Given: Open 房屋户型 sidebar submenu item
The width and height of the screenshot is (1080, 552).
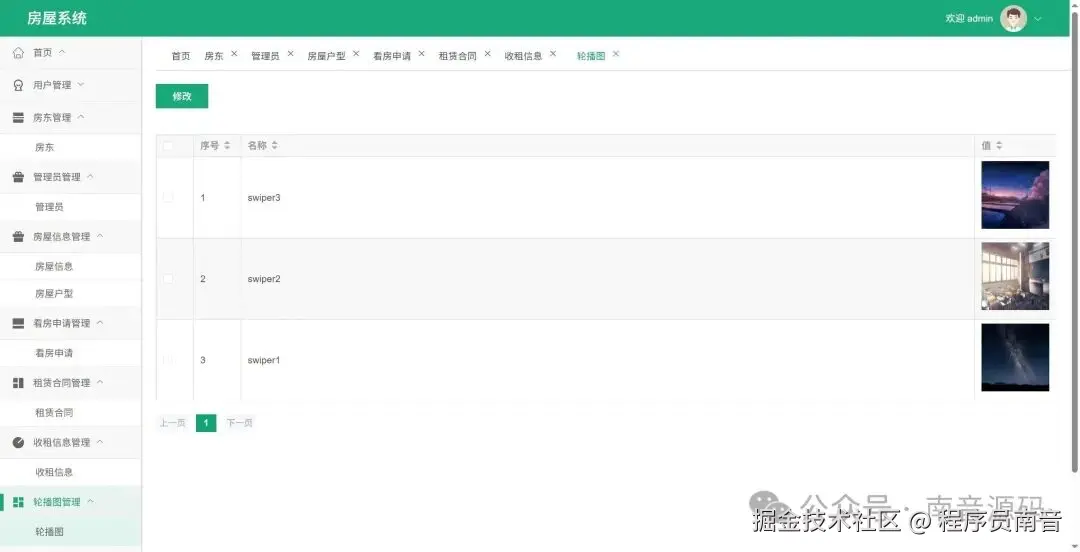Looking at the screenshot, I should (x=70, y=294).
